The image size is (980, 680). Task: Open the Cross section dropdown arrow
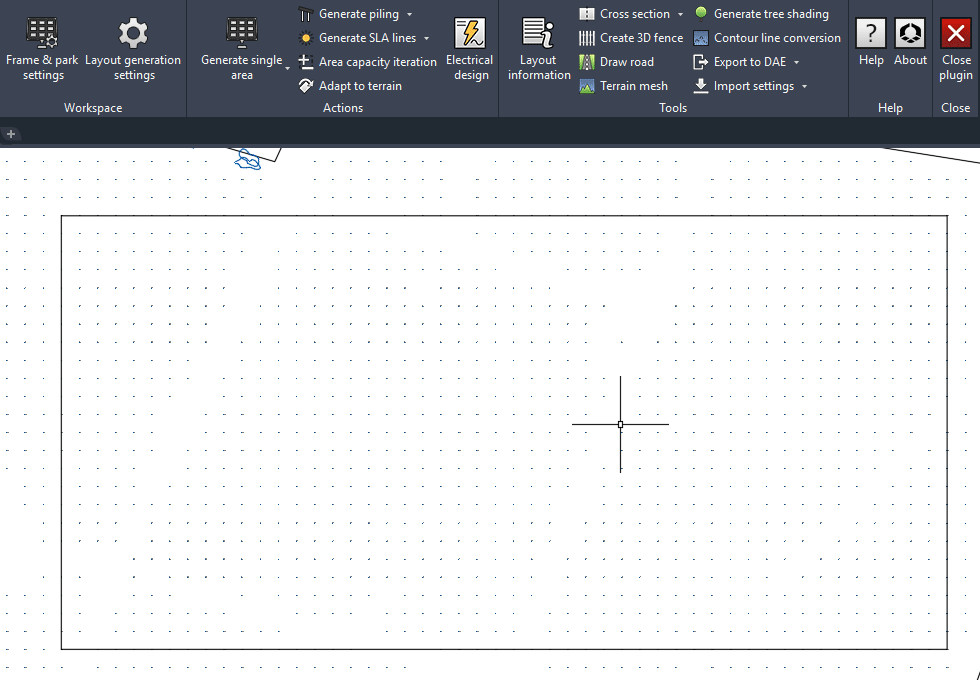coord(681,15)
